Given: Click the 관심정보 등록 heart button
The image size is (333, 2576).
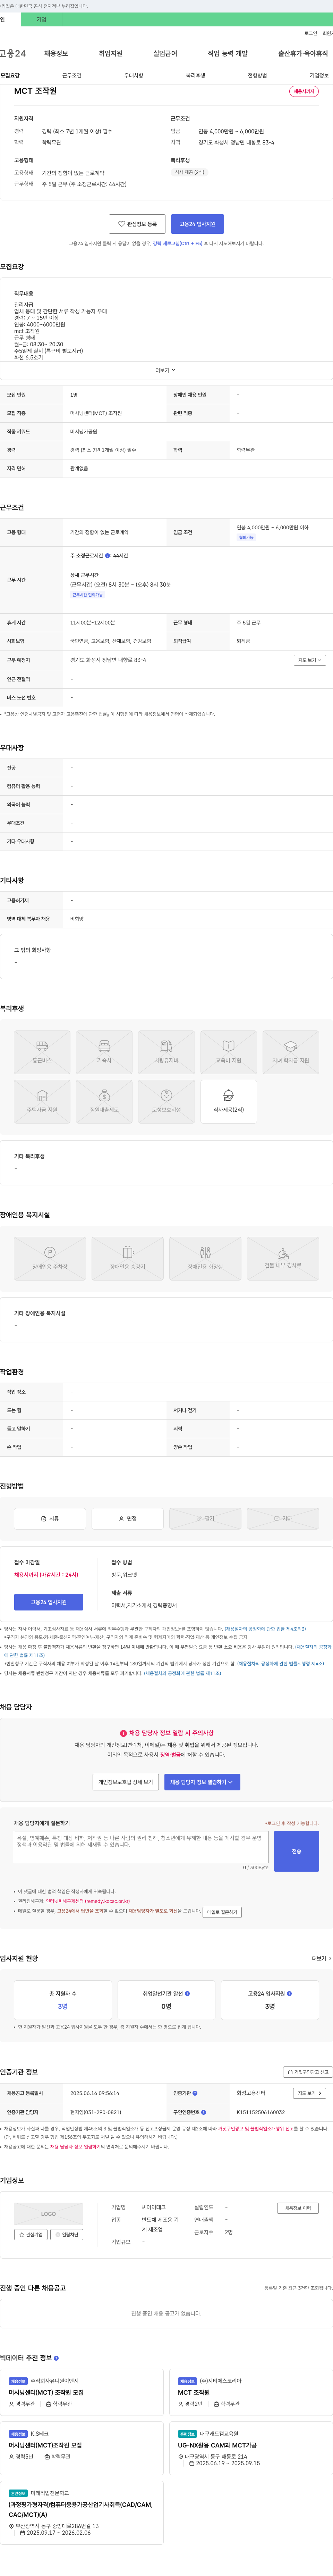Looking at the screenshot, I should 137,224.
